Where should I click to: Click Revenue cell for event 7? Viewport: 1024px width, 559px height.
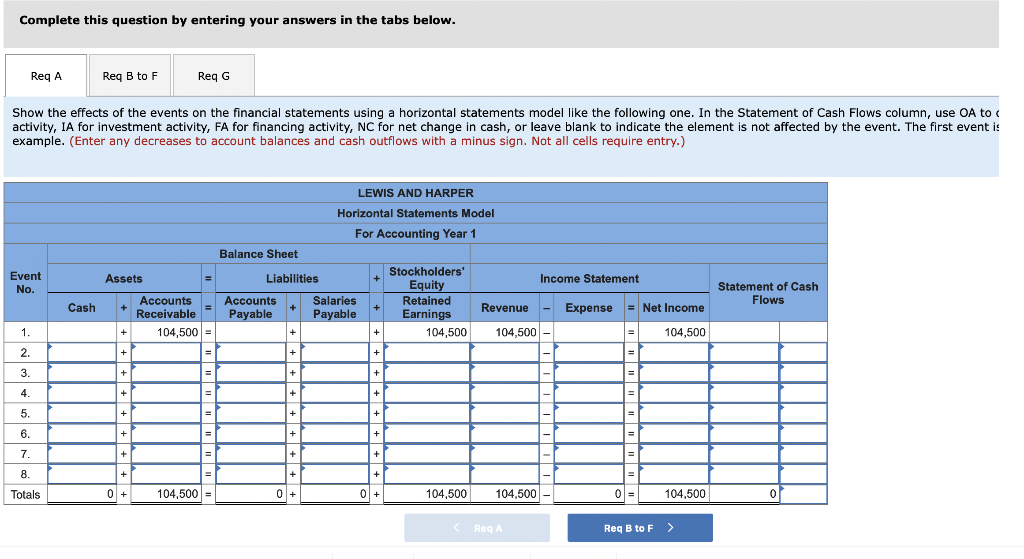pyautogui.click(x=505, y=454)
